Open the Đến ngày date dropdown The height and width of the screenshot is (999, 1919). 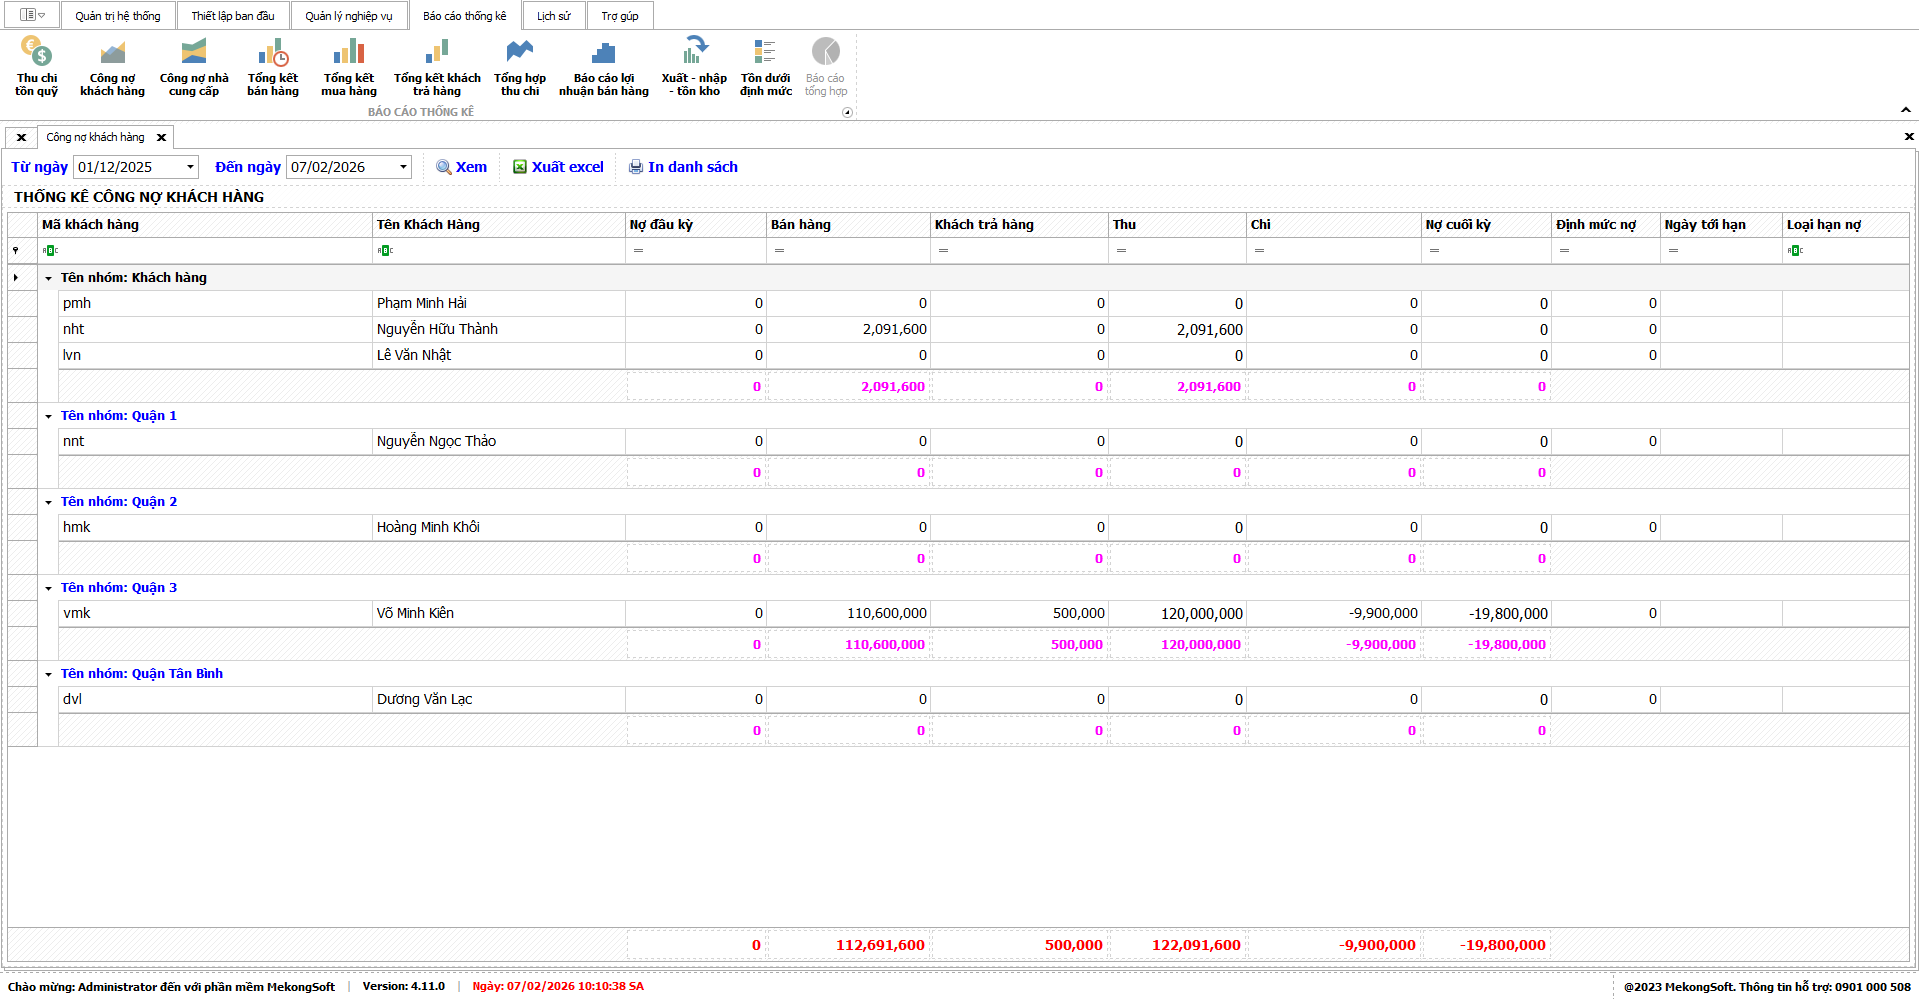pyautogui.click(x=403, y=167)
